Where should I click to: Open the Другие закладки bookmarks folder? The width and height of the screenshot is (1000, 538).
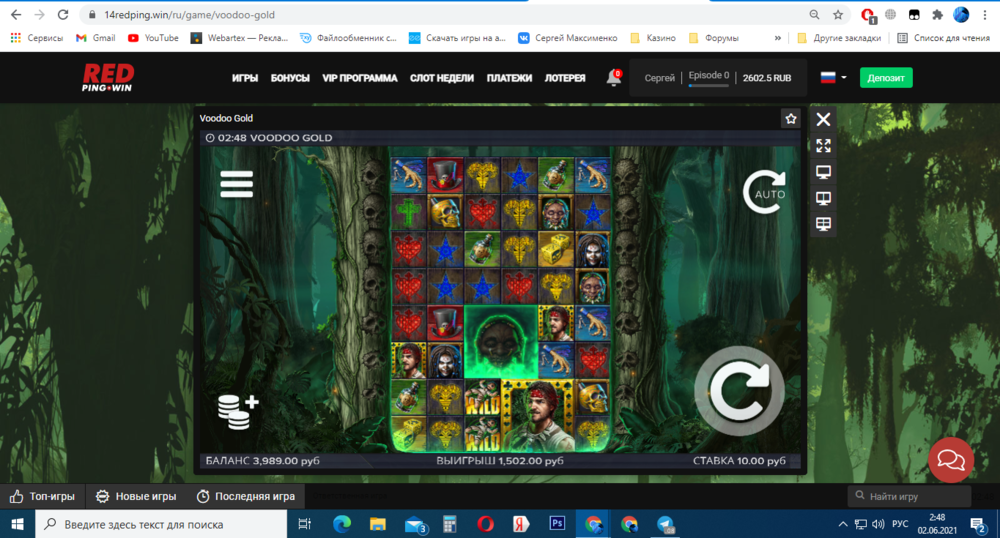click(x=840, y=38)
